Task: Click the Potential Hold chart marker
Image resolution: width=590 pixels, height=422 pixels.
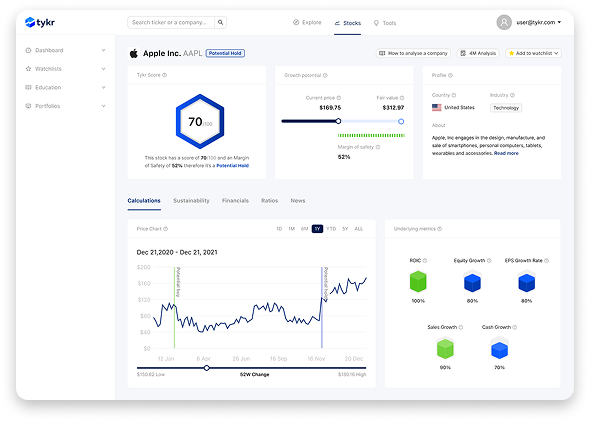Action: click(x=322, y=307)
